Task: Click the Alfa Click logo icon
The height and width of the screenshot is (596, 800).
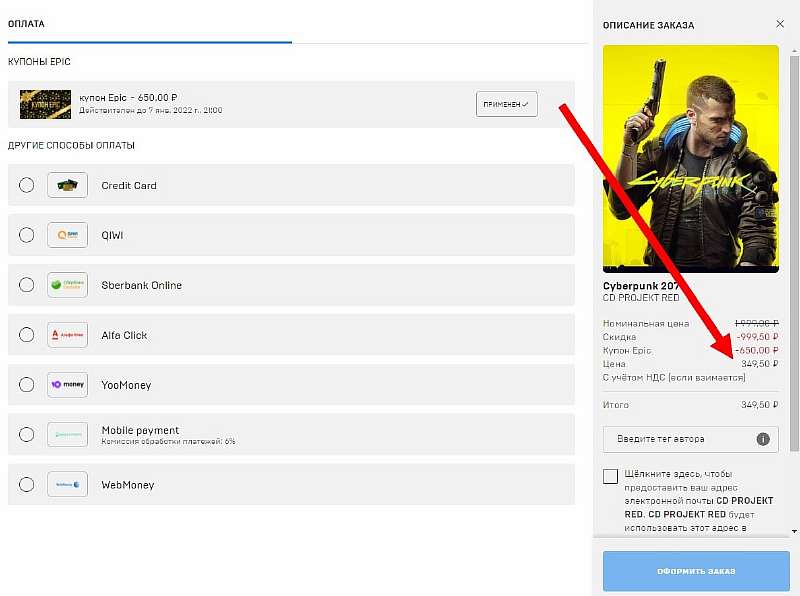Action: 67,335
